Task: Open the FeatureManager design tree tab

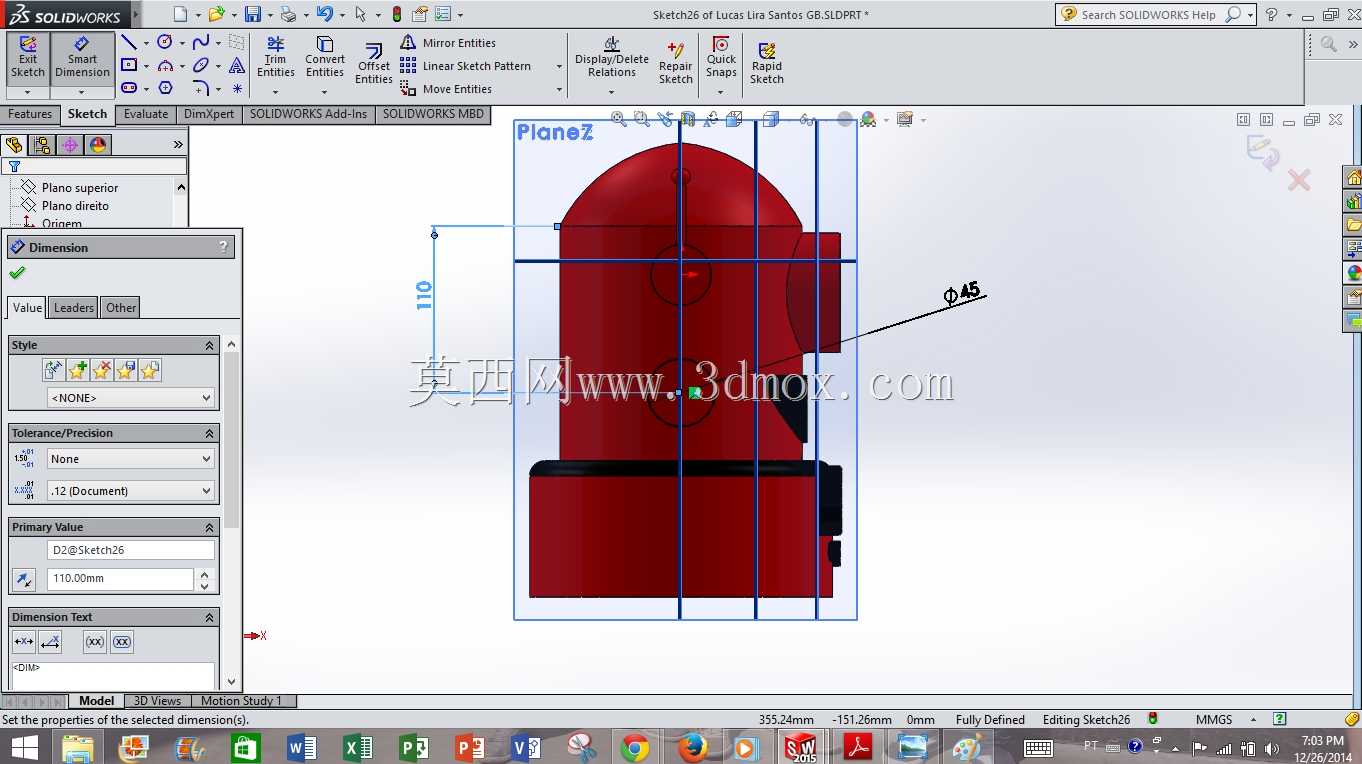Action: click(14, 145)
